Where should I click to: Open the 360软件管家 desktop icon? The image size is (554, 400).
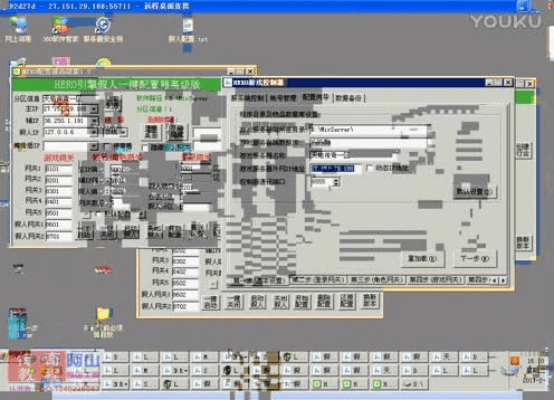(60, 29)
